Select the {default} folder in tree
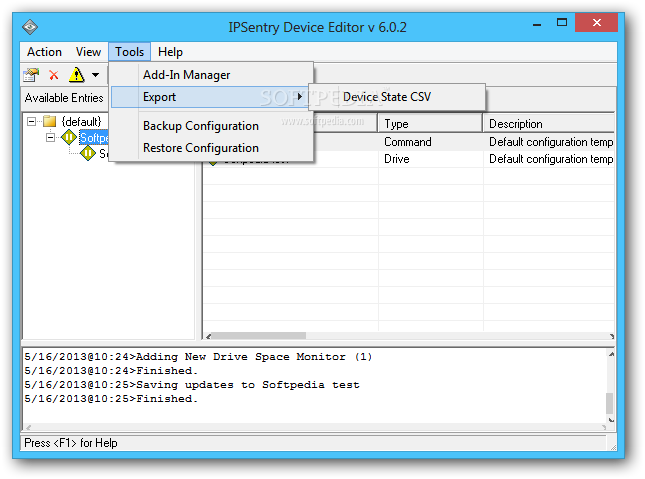645x479 pixels. [81, 121]
